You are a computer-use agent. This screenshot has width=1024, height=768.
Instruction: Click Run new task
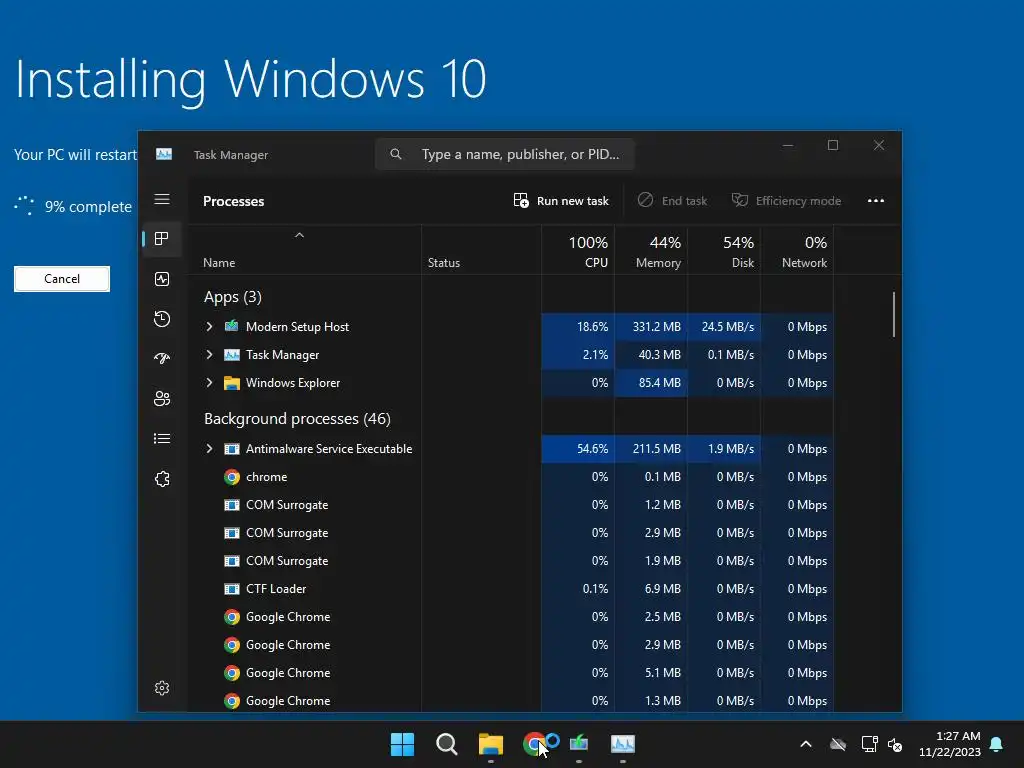click(561, 200)
